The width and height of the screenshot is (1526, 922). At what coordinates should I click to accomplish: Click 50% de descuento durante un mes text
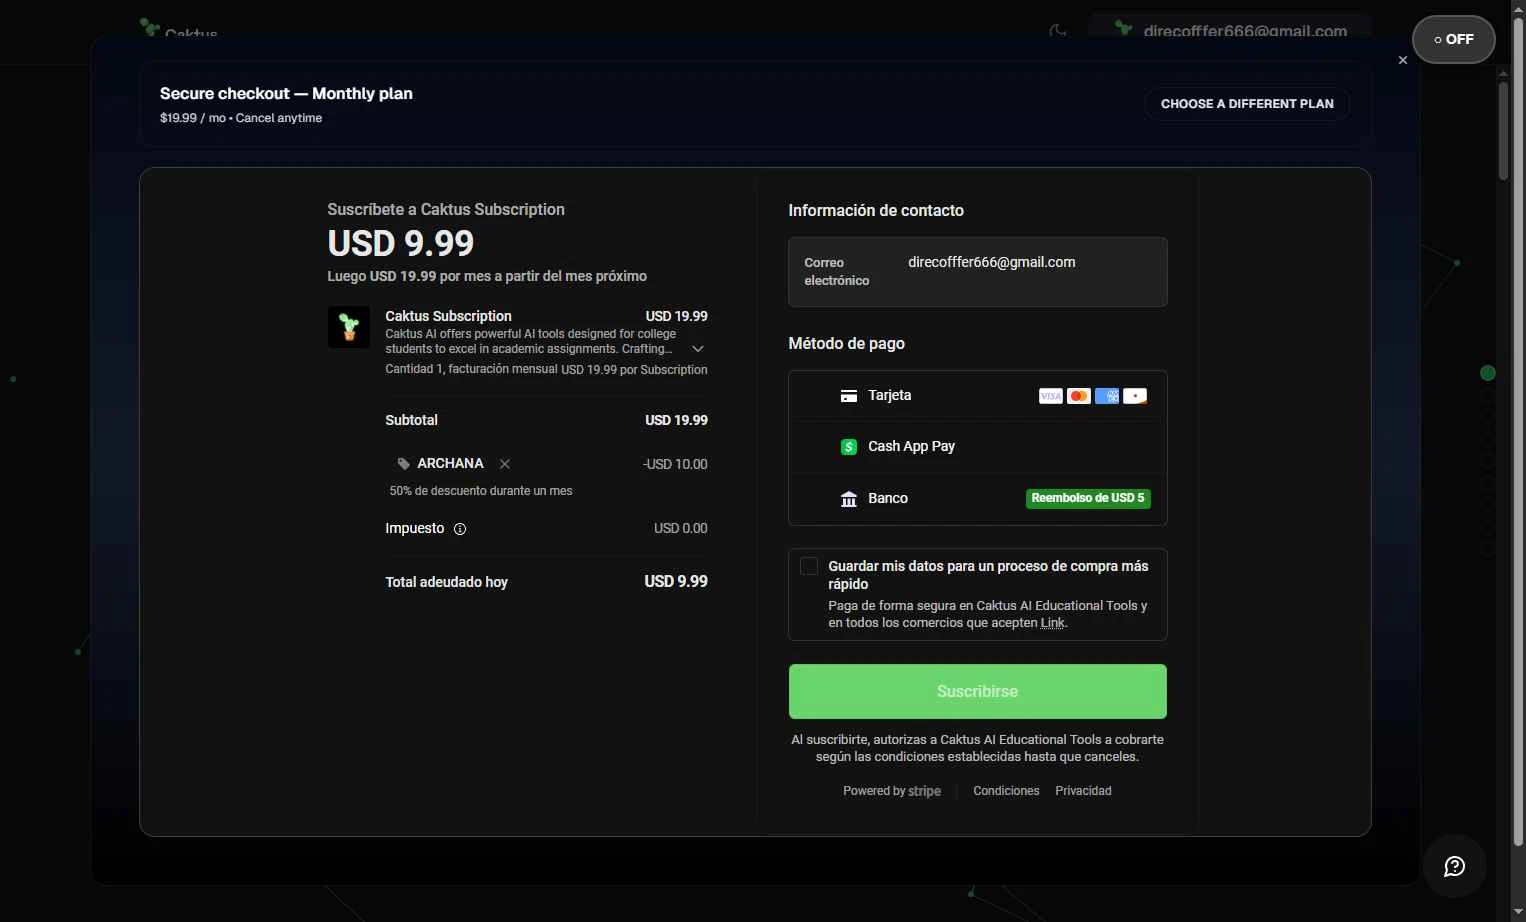coord(481,491)
